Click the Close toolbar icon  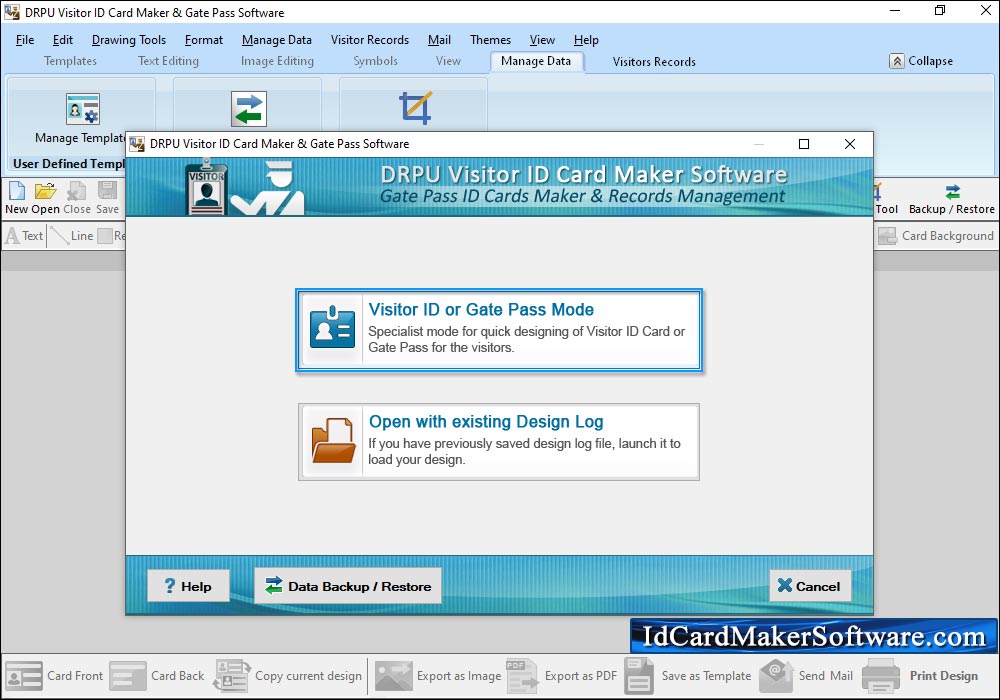(77, 198)
